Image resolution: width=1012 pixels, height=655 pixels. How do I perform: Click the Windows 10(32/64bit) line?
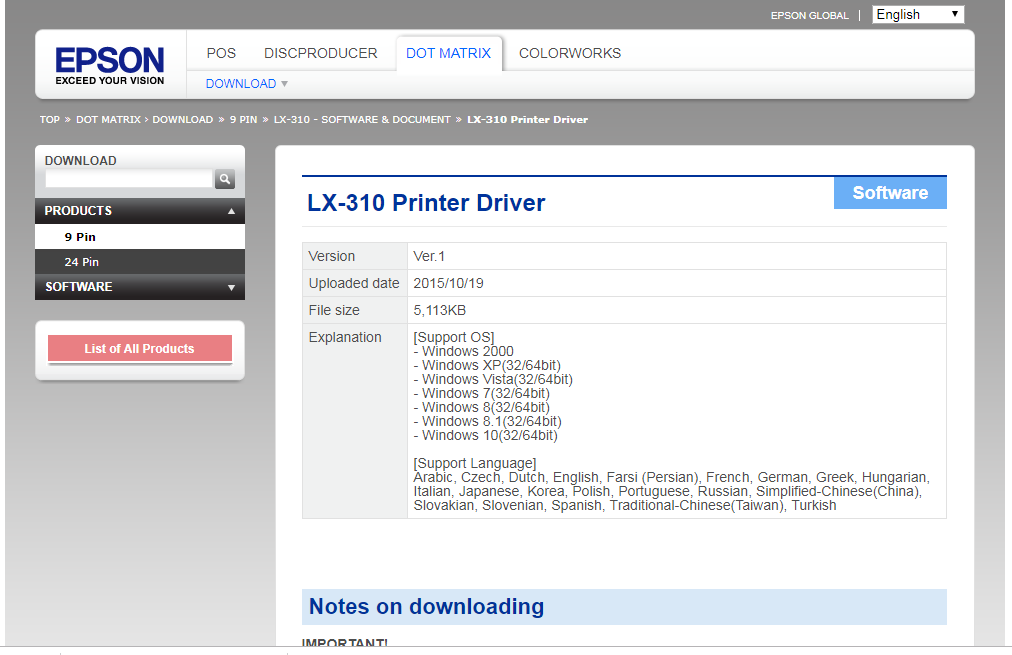485,436
